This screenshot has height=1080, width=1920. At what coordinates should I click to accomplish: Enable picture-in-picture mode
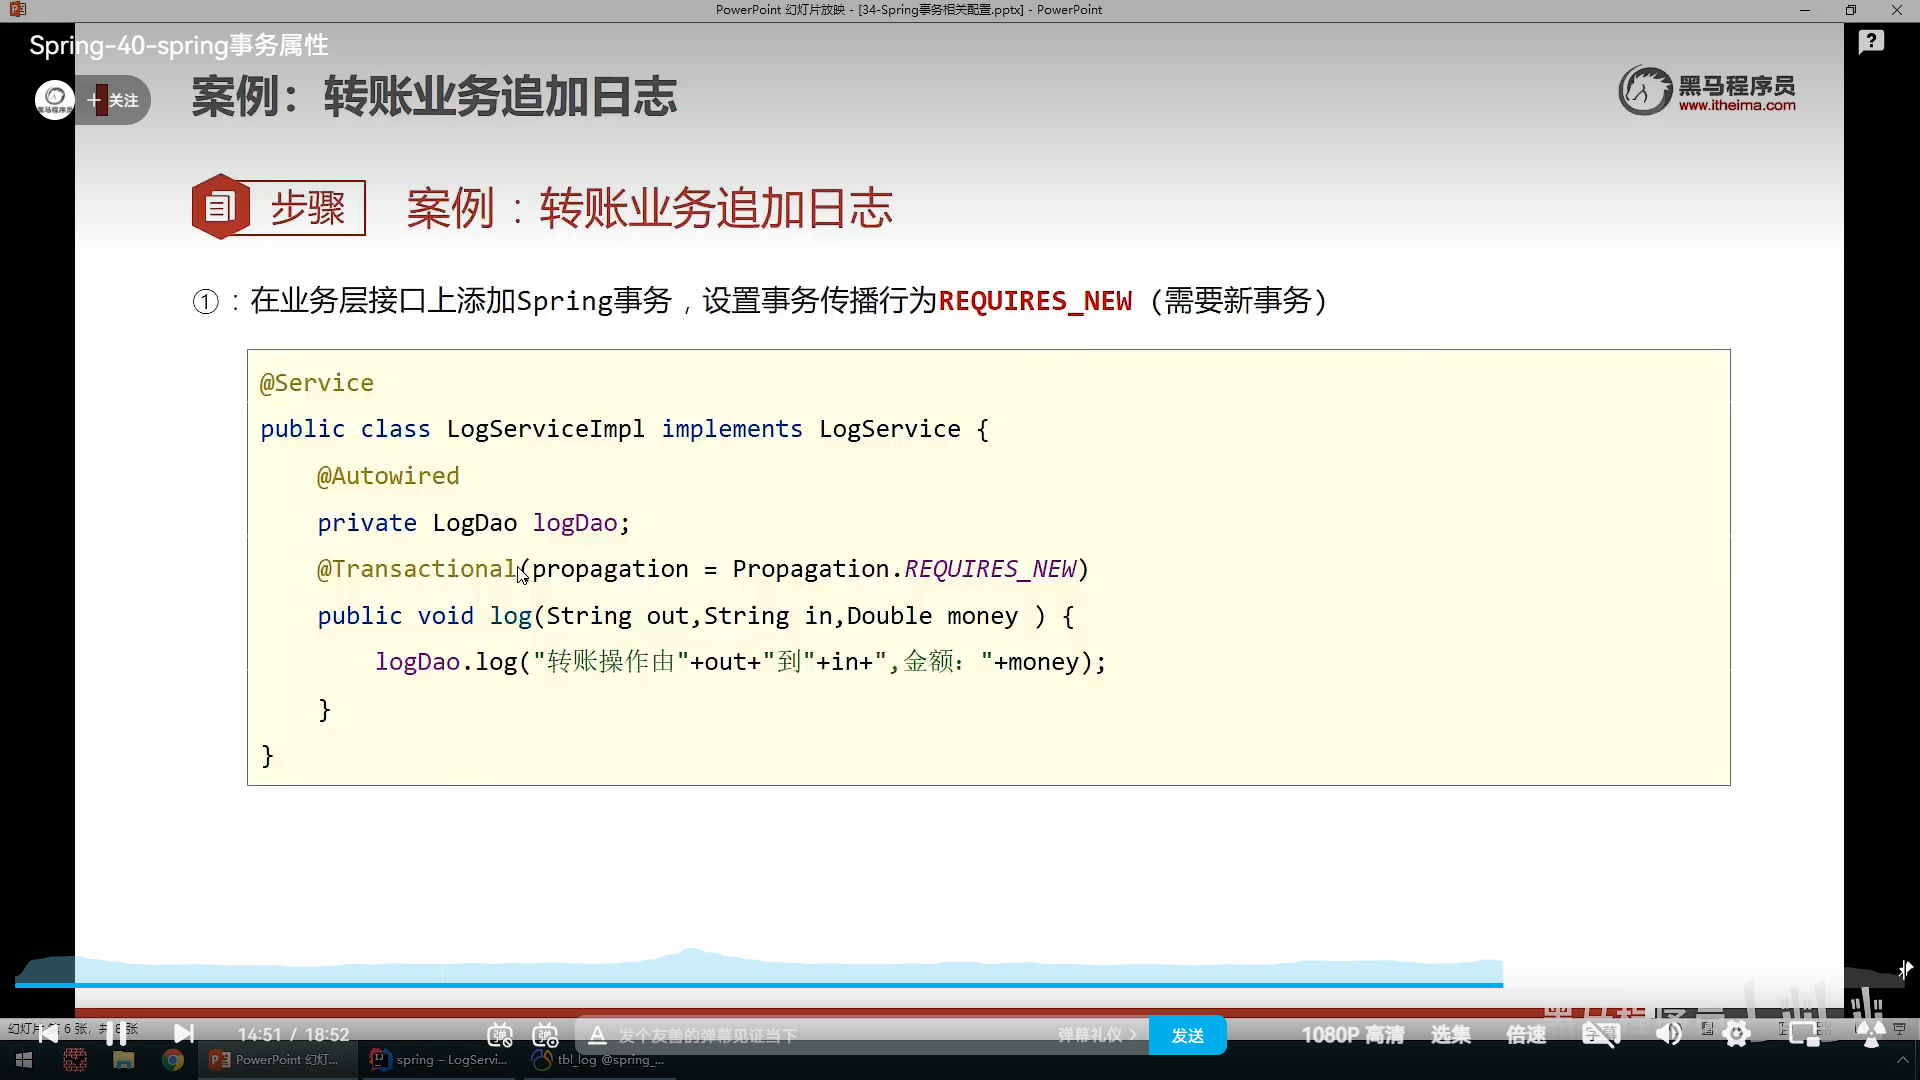tap(1804, 1035)
